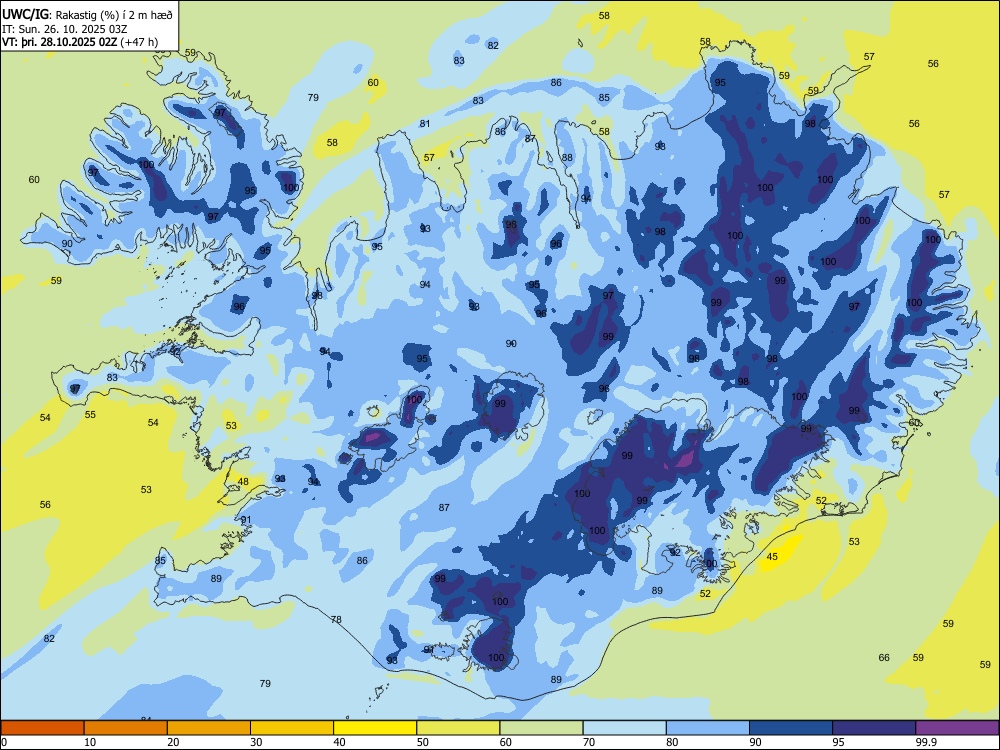Click the navy 95–99.9 legend swatch
The height and width of the screenshot is (750, 1000).
874,728
